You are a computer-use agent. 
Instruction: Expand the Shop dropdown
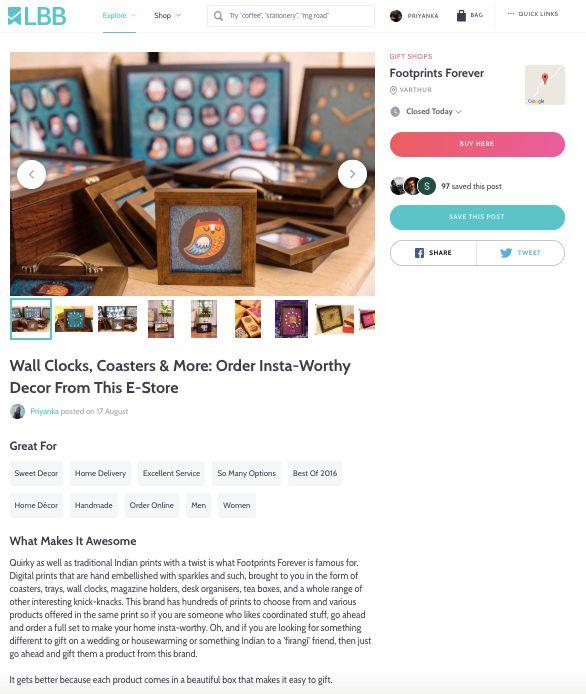coord(168,15)
